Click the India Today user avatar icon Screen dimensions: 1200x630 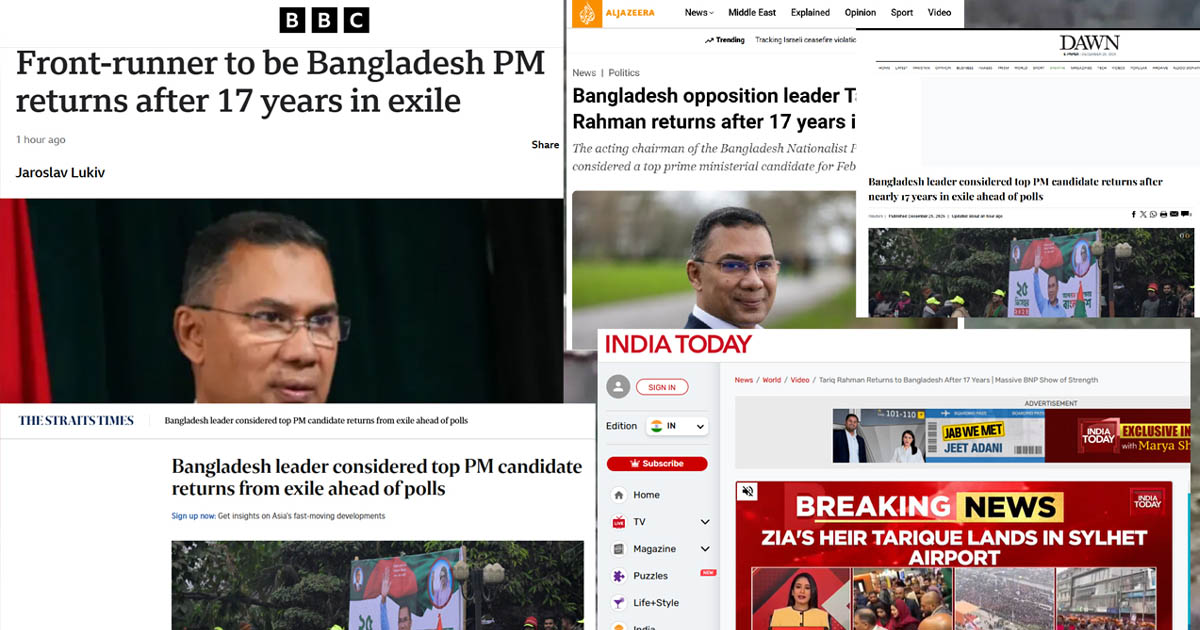tap(618, 387)
